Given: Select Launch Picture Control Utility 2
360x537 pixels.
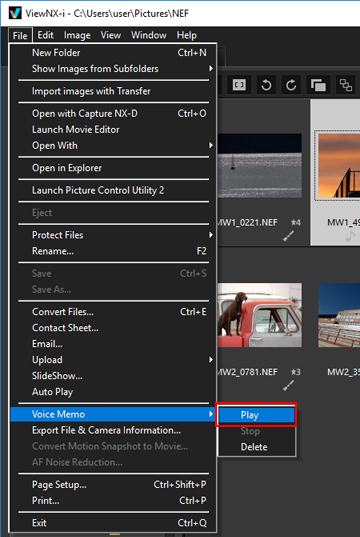Looking at the screenshot, I should click(113, 190).
